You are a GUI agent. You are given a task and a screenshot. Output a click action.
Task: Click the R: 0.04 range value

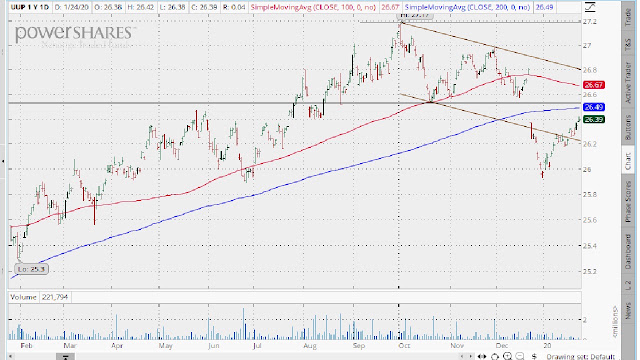tap(234, 7)
